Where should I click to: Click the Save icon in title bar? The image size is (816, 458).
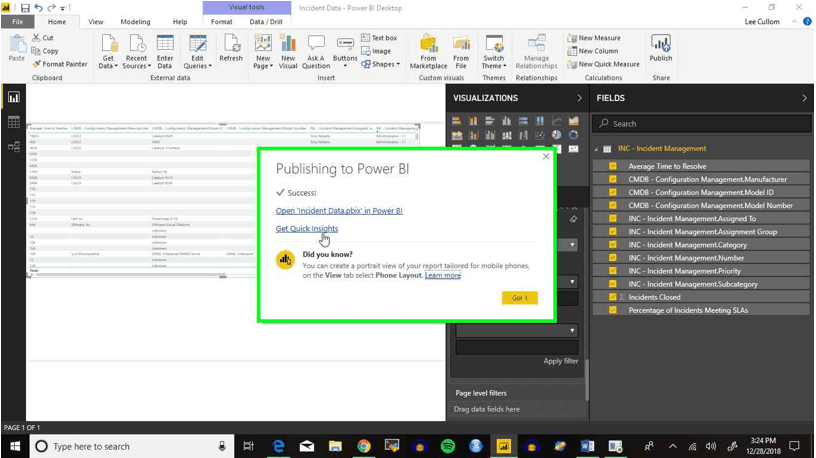pos(25,8)
